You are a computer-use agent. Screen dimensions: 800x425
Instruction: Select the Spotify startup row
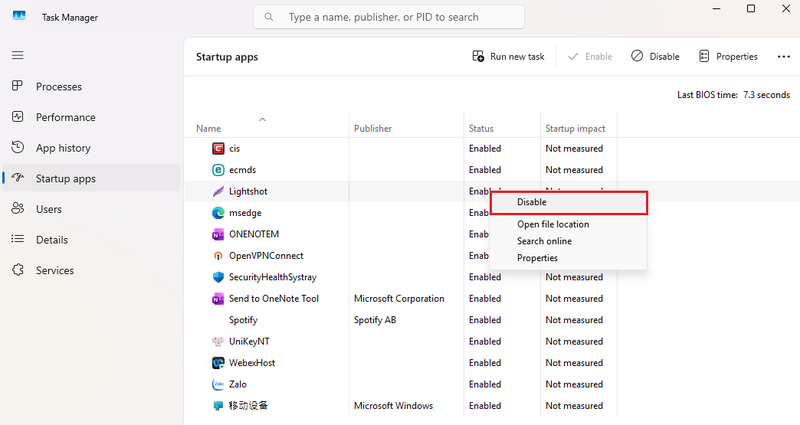401,320
